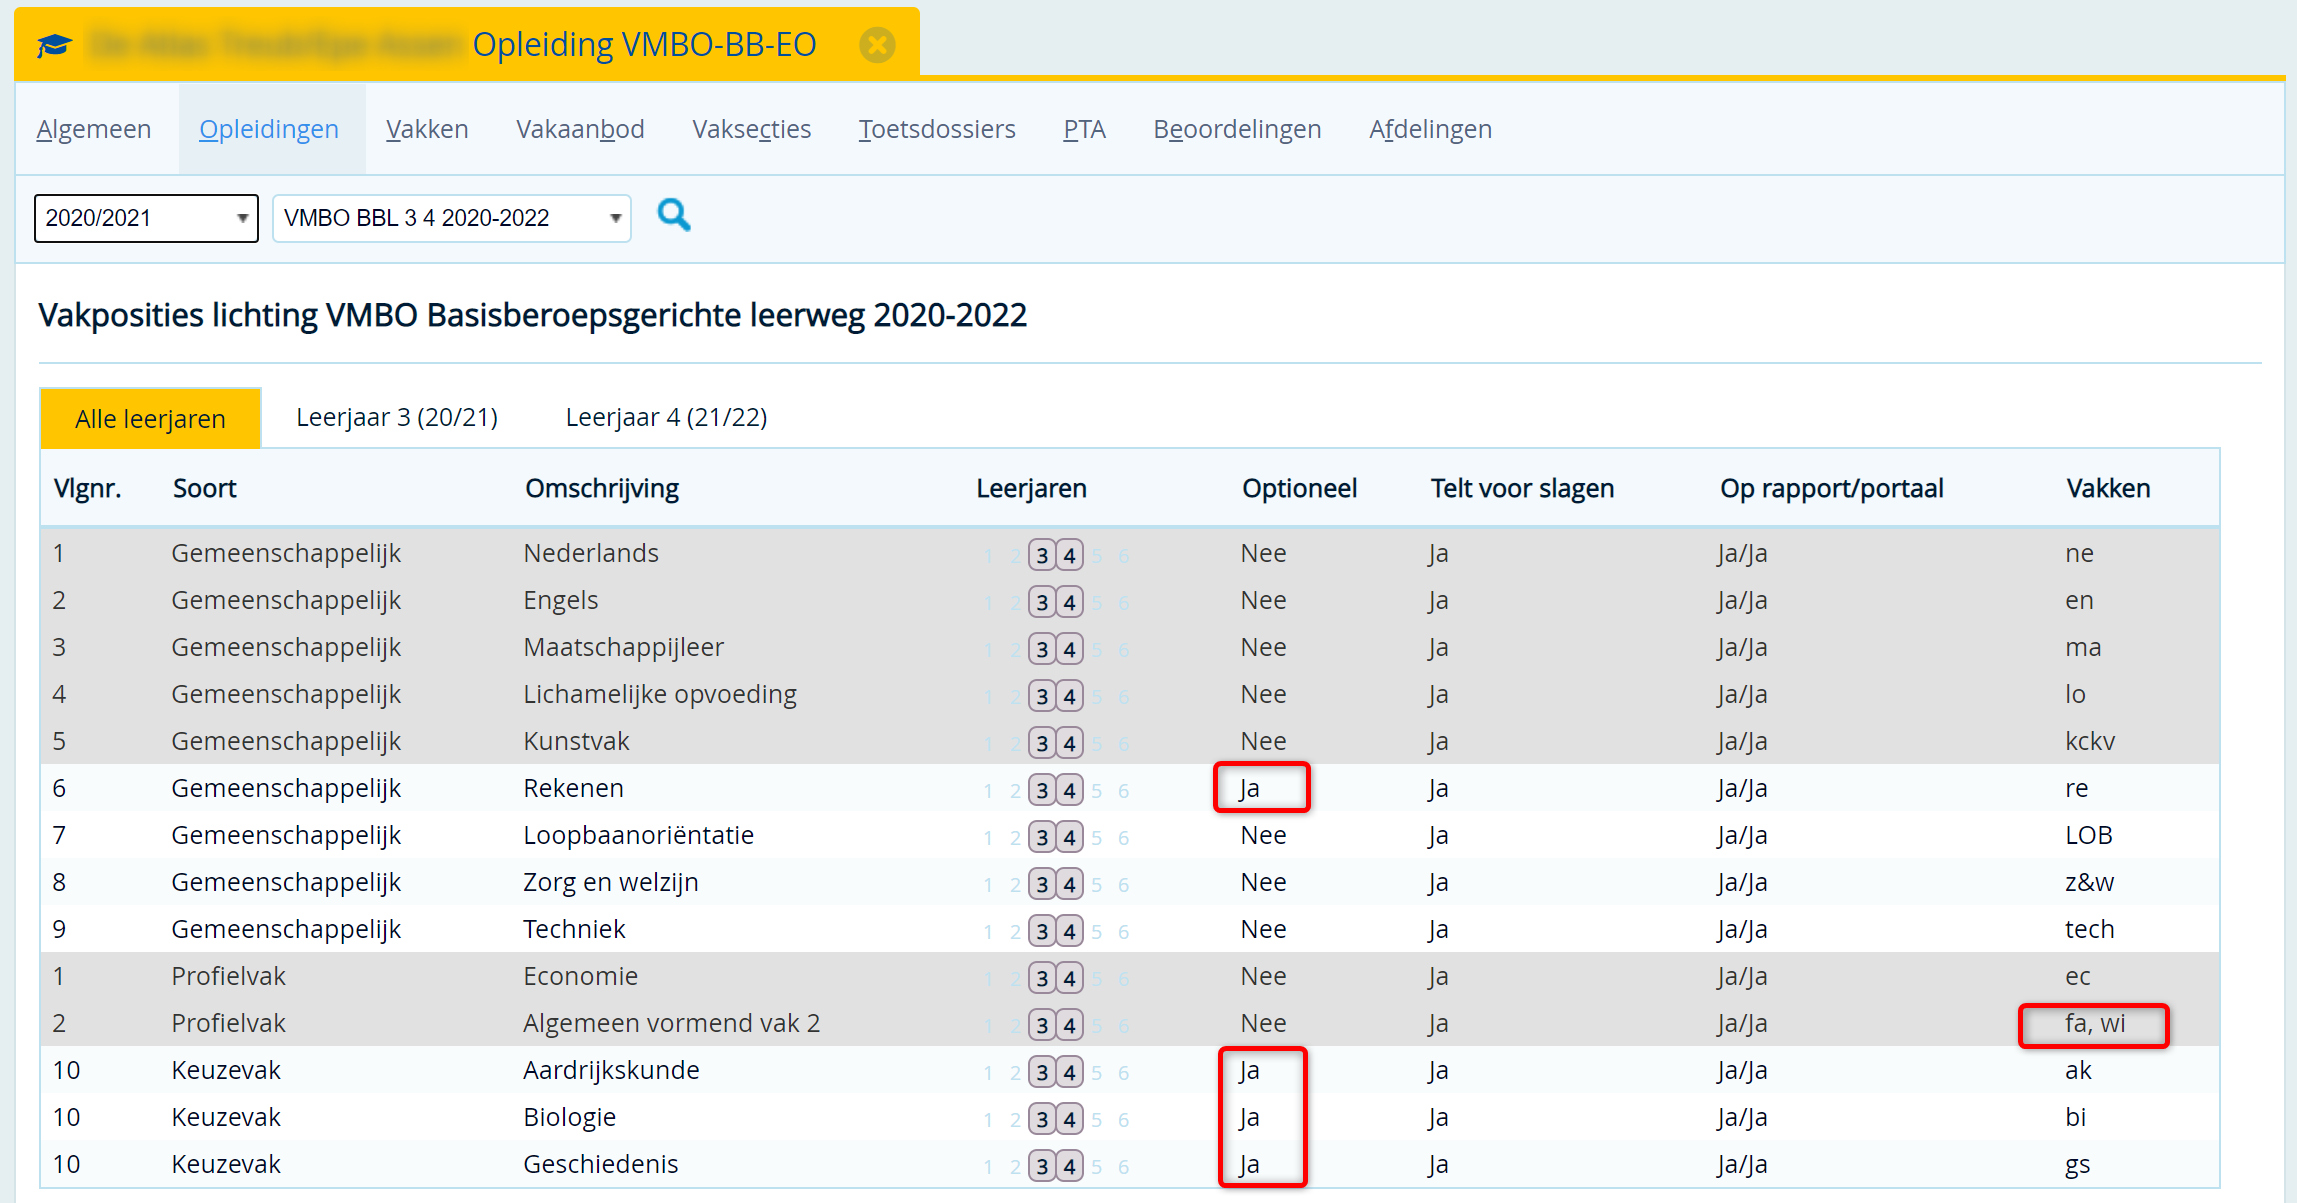Screen dimensions: 2297x1203
Task: Click leerjaar 3 badge in Nederlands row
Action: coord(1042,555)
